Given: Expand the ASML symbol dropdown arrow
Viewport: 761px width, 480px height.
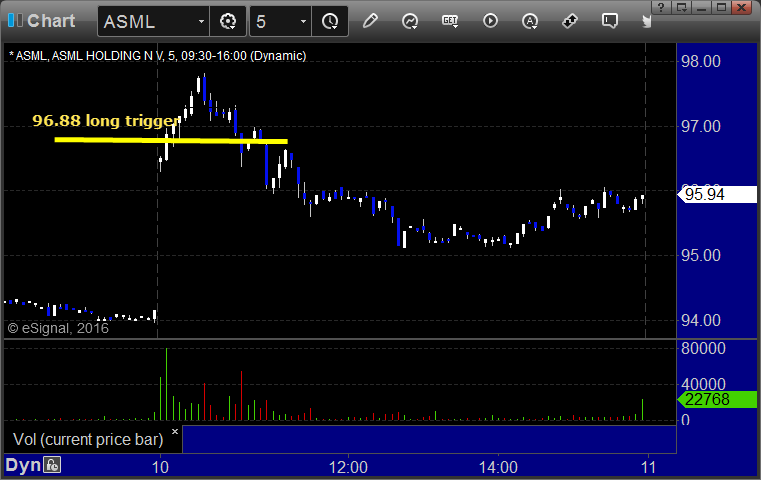Looking at the screenshot, I should (x=201, y=22).
